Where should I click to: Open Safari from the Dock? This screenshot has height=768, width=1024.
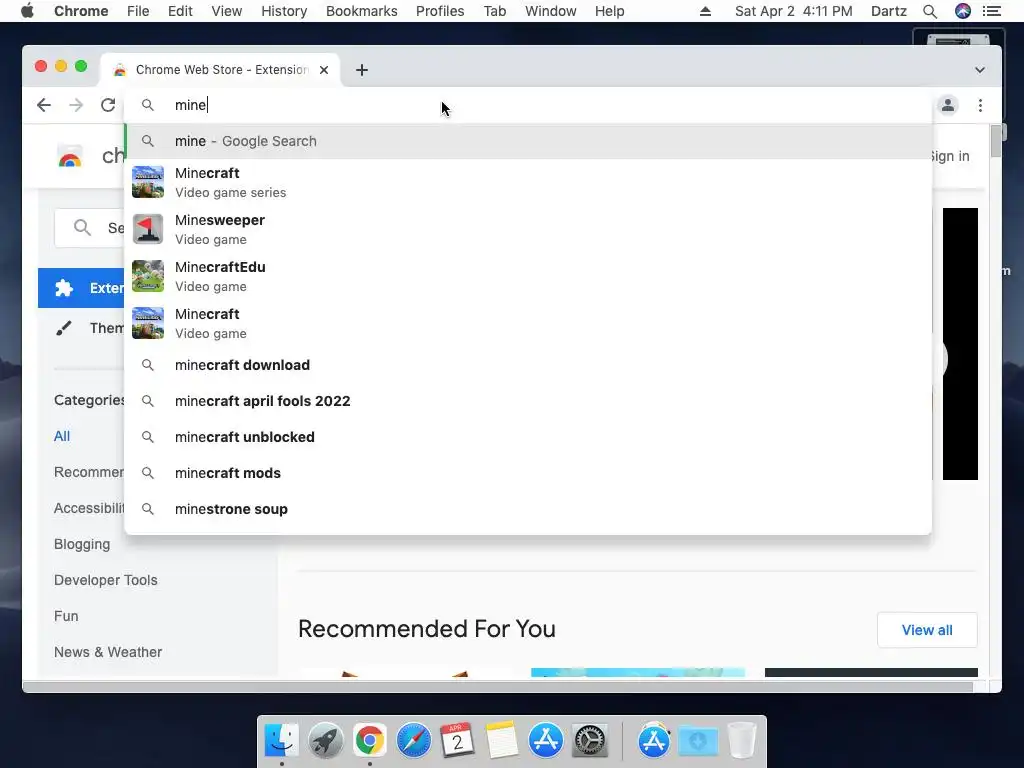click(x=414, y=741)
